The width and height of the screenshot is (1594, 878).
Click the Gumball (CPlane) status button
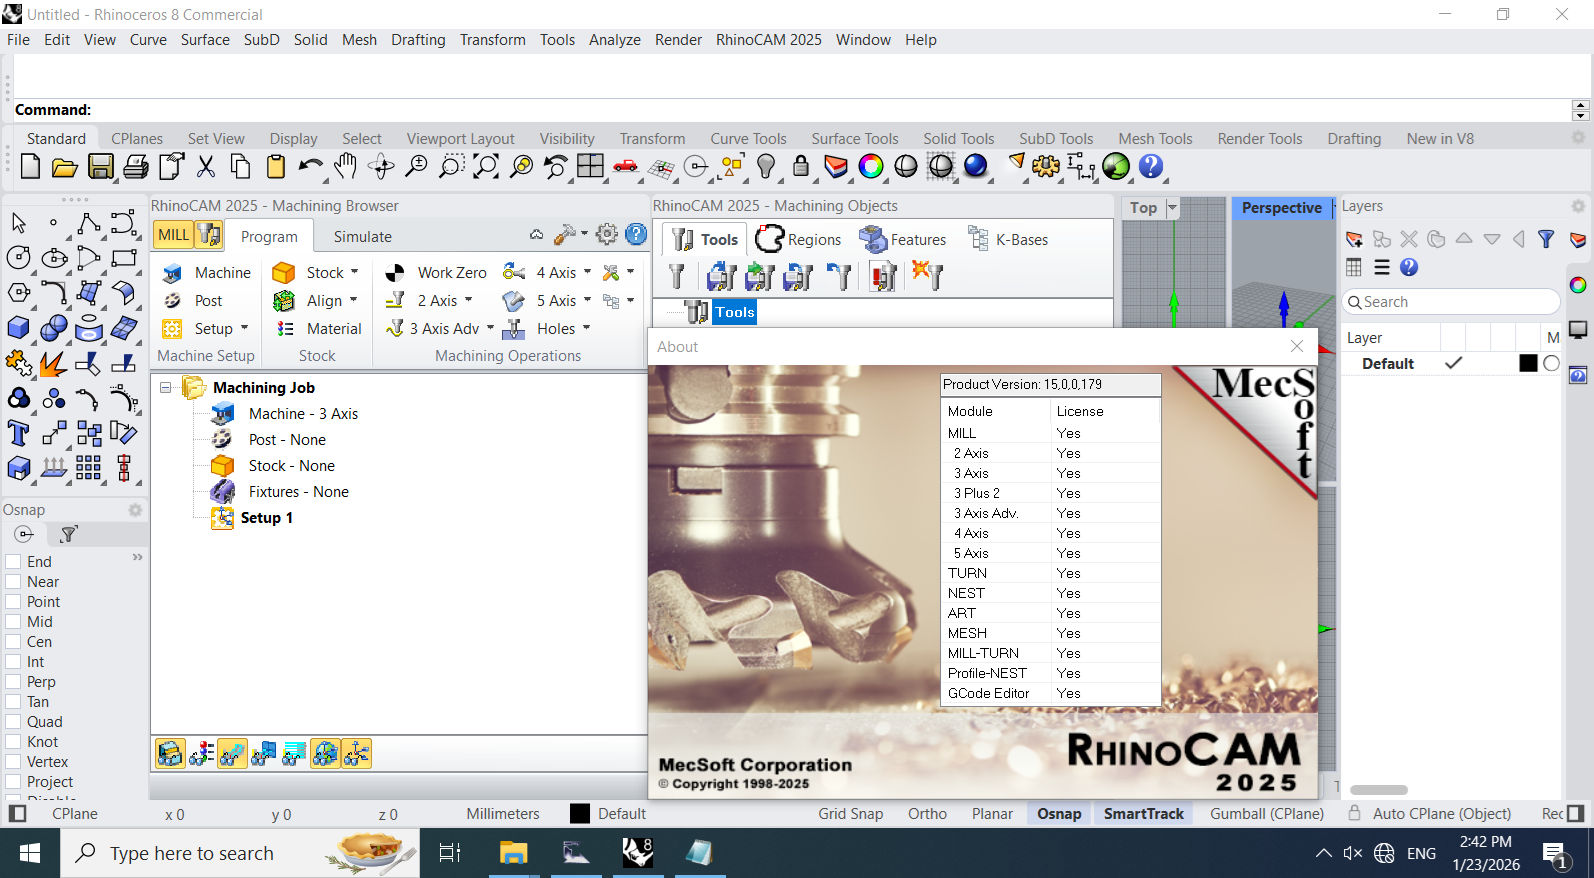click(1266, 814)
